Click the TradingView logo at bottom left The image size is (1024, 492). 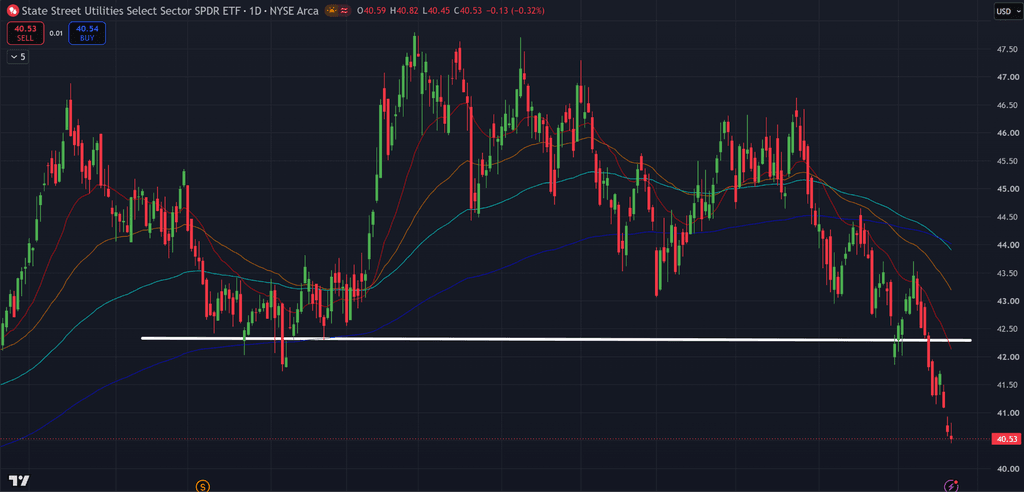click(21, 481)
